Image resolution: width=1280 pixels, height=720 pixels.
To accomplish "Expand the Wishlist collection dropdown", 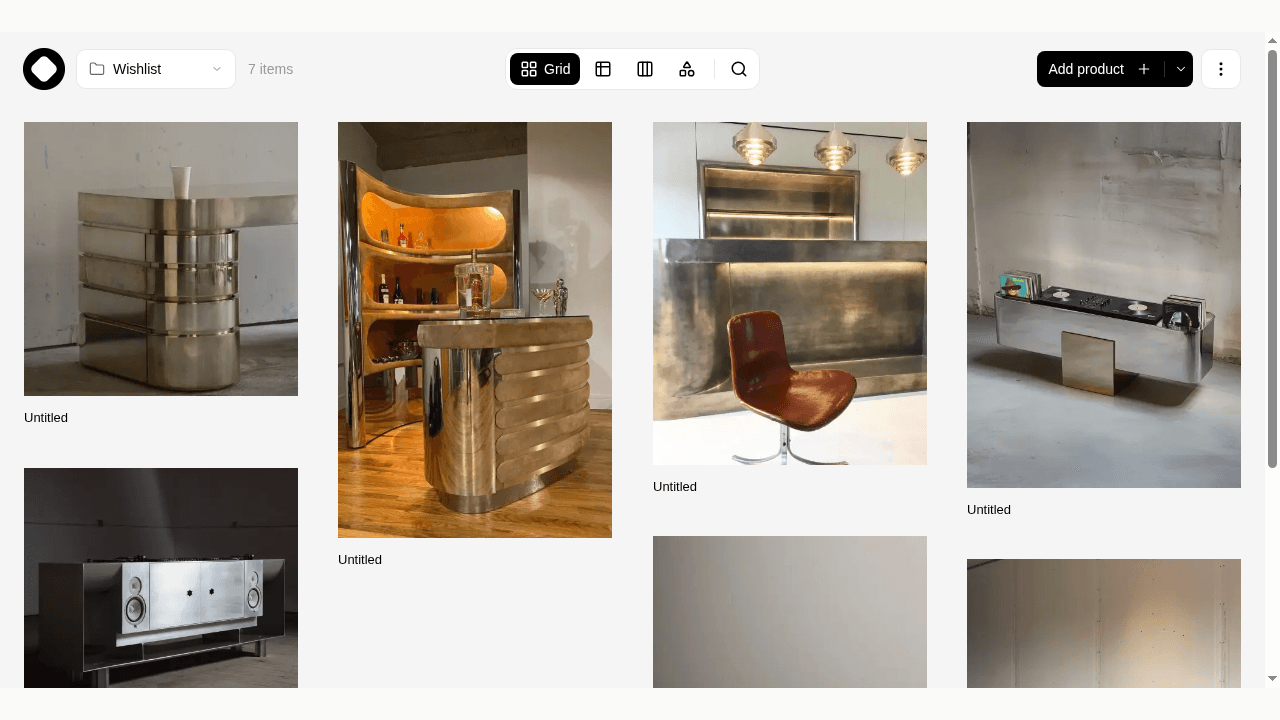I will point(156,69).
